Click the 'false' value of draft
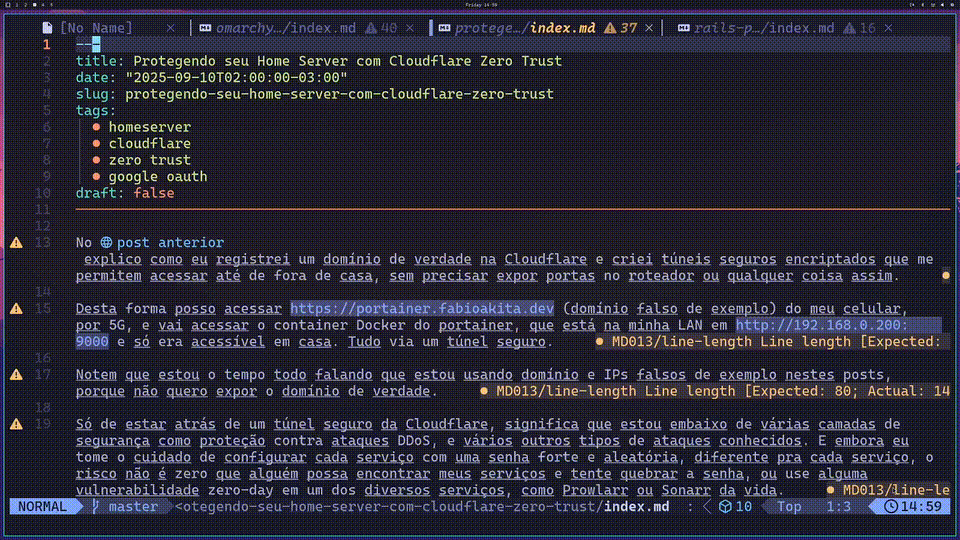This screenshot has height=540, width=960. tap(154, 193)
